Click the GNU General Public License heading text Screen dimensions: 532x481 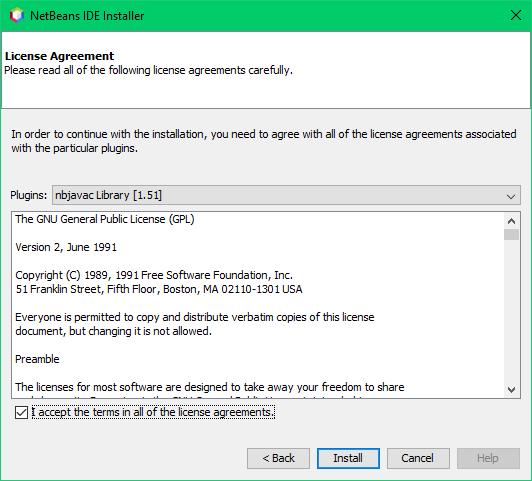105,219
